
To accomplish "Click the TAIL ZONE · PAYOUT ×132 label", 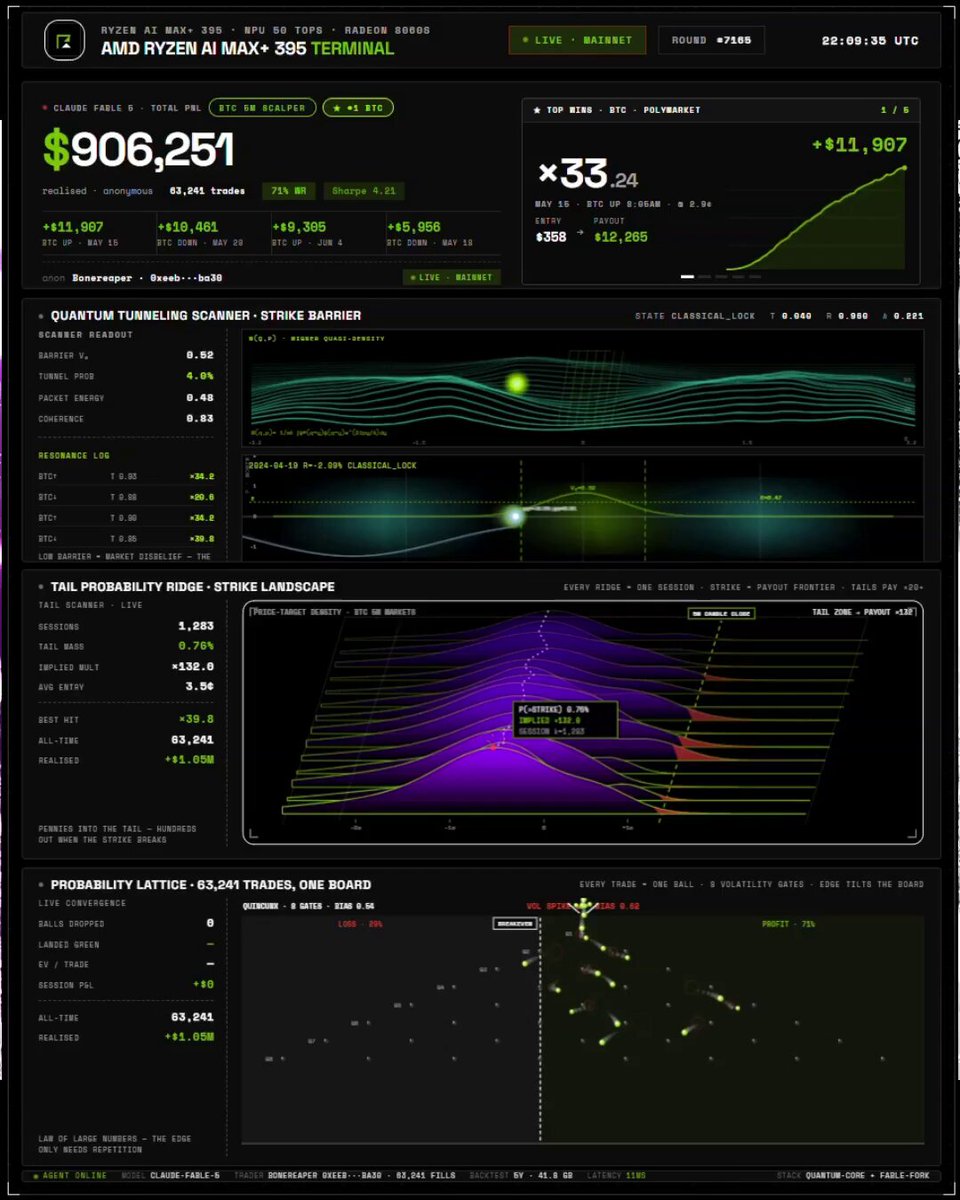I will pos(863,612).
